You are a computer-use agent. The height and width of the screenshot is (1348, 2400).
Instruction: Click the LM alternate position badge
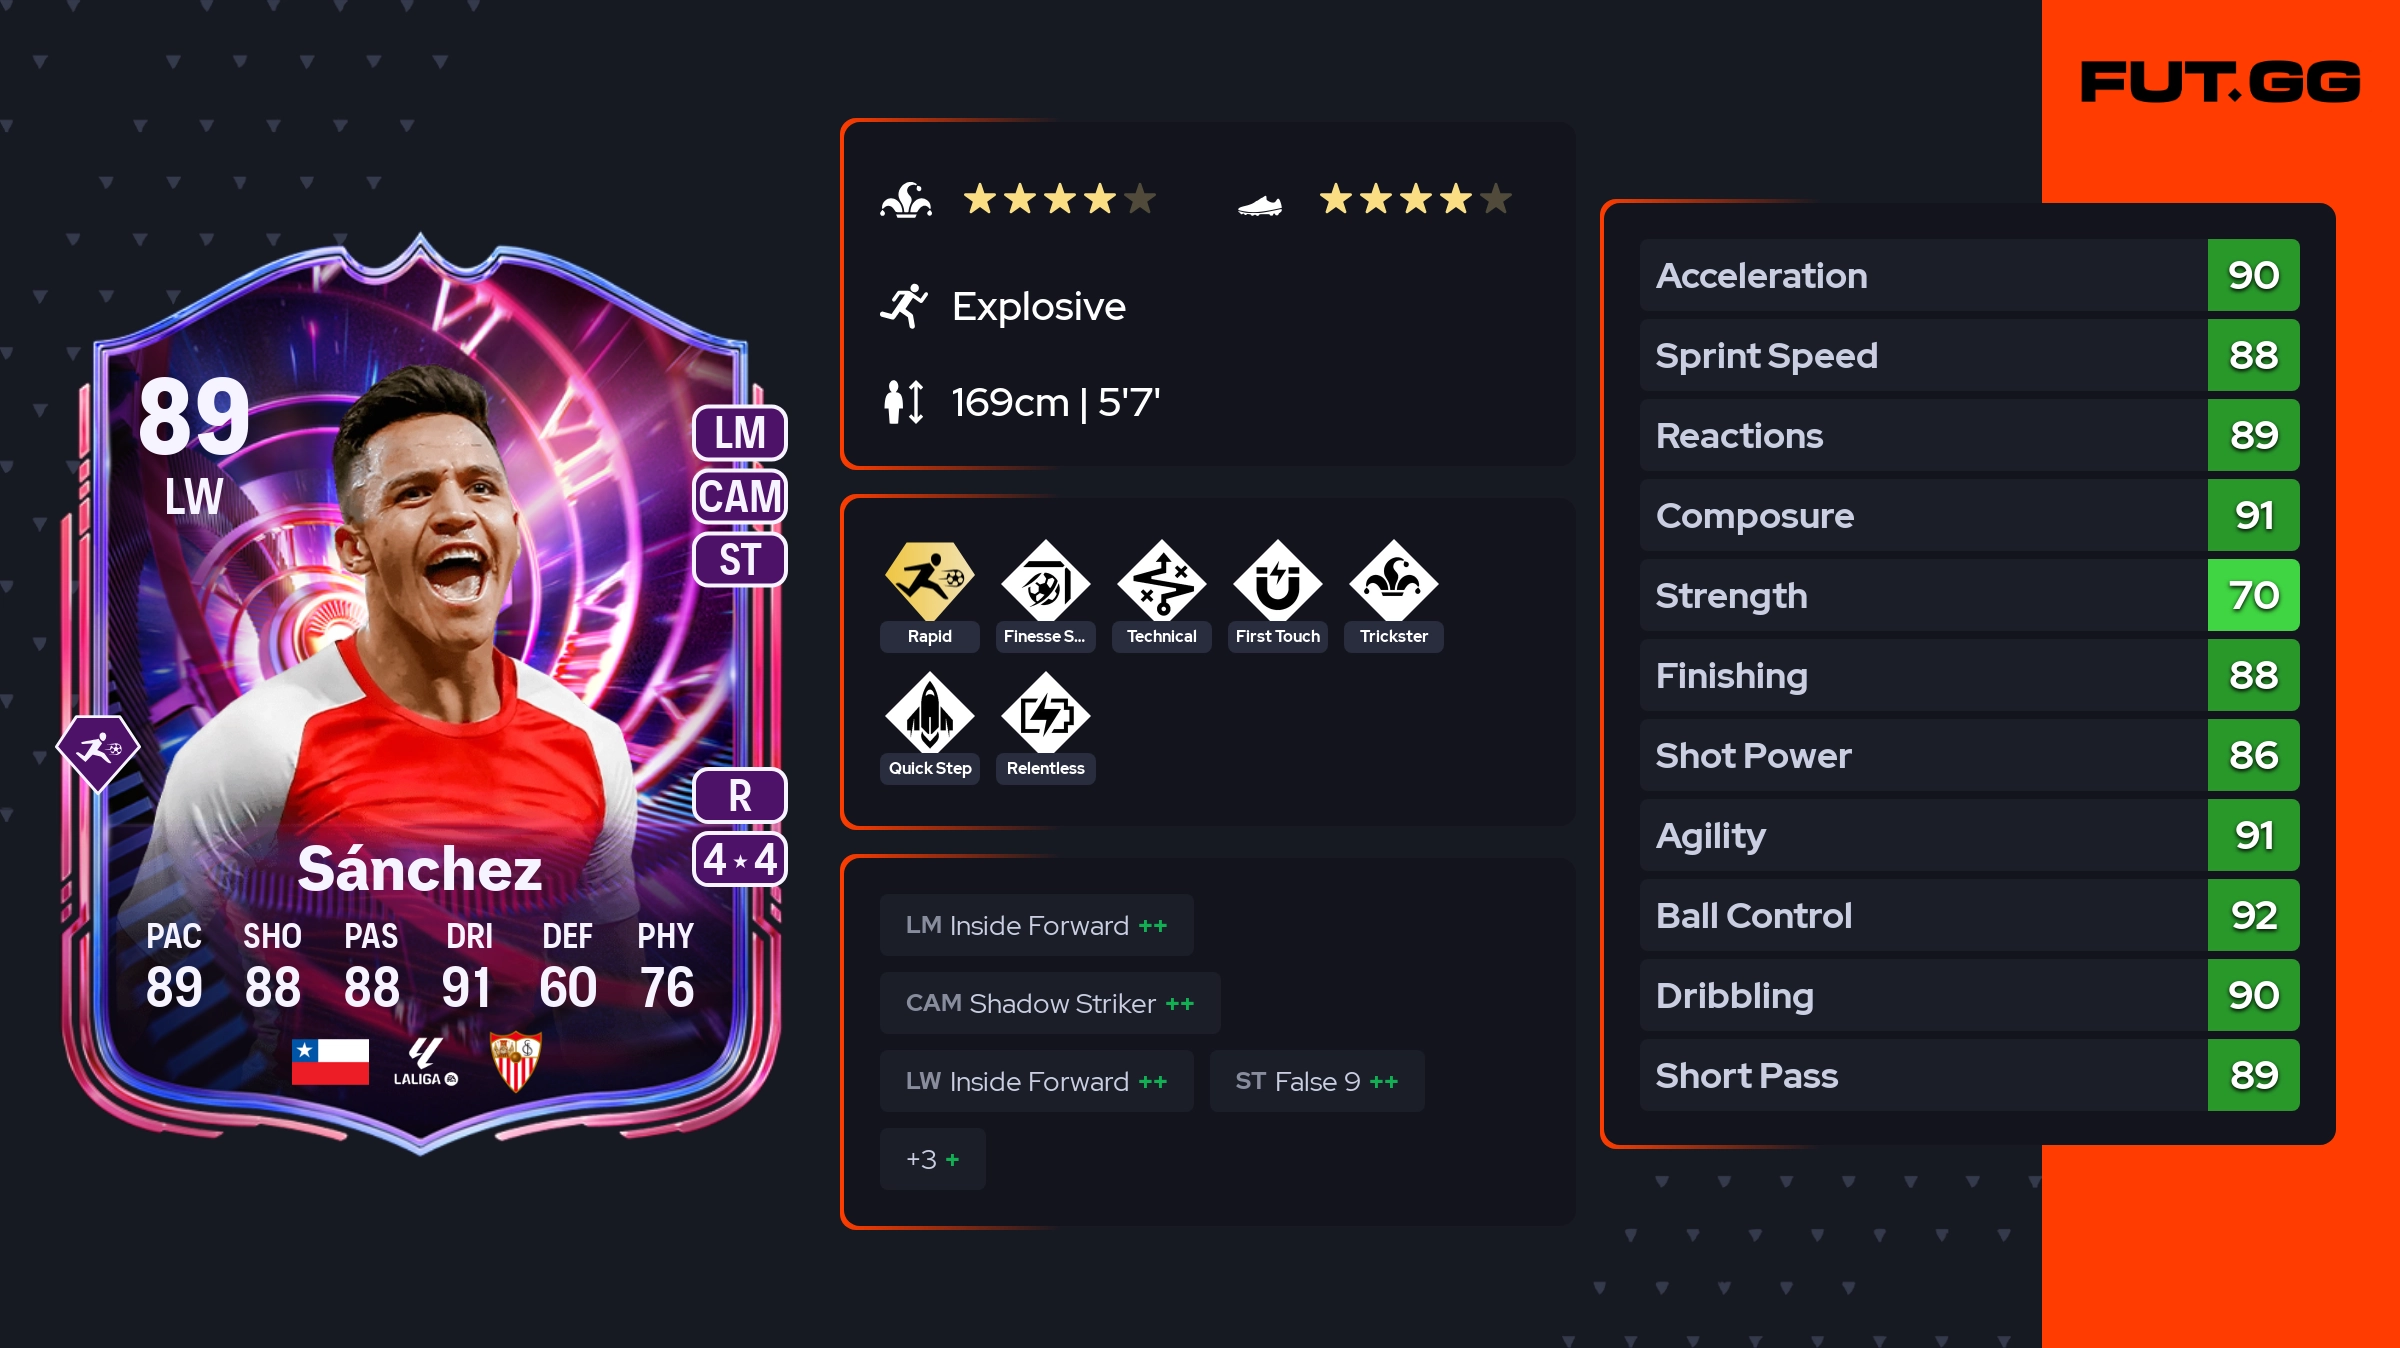click(740, 433)
